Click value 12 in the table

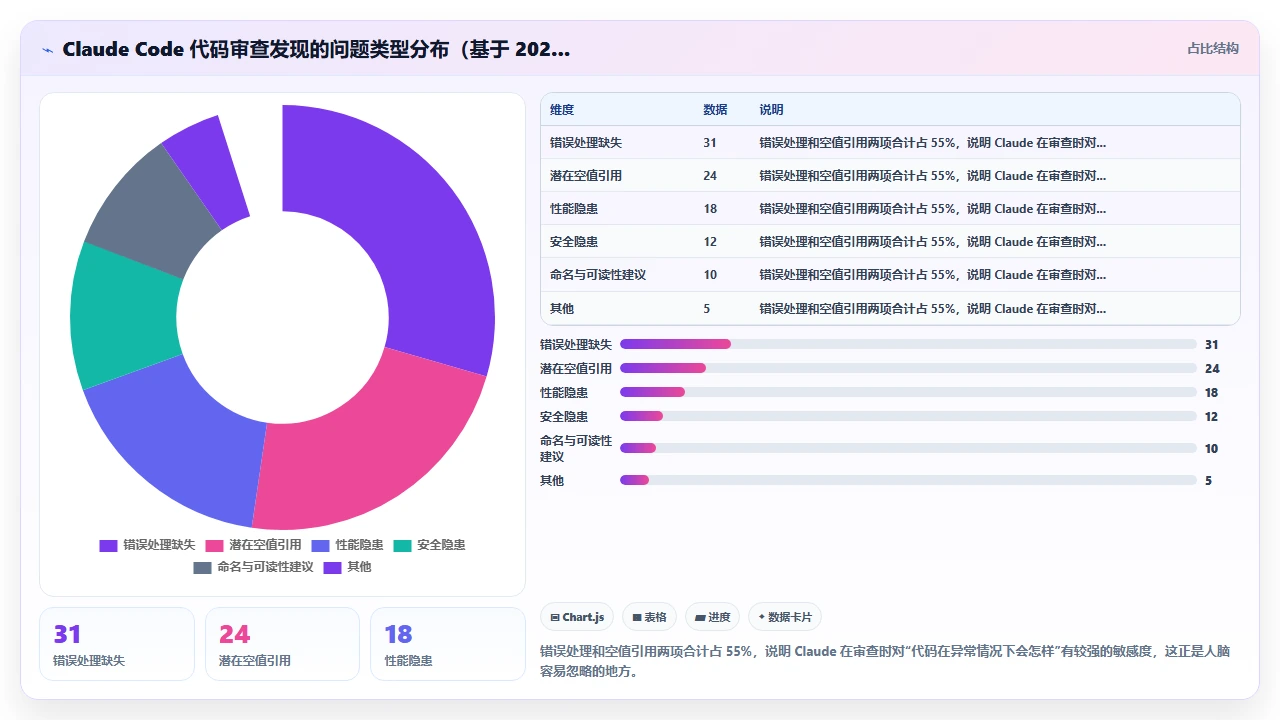[x=710, y=241]
